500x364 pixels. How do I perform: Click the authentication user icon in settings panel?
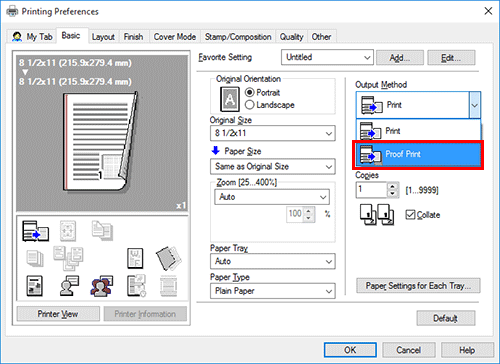pyautogui.click(x=69, y=286)
